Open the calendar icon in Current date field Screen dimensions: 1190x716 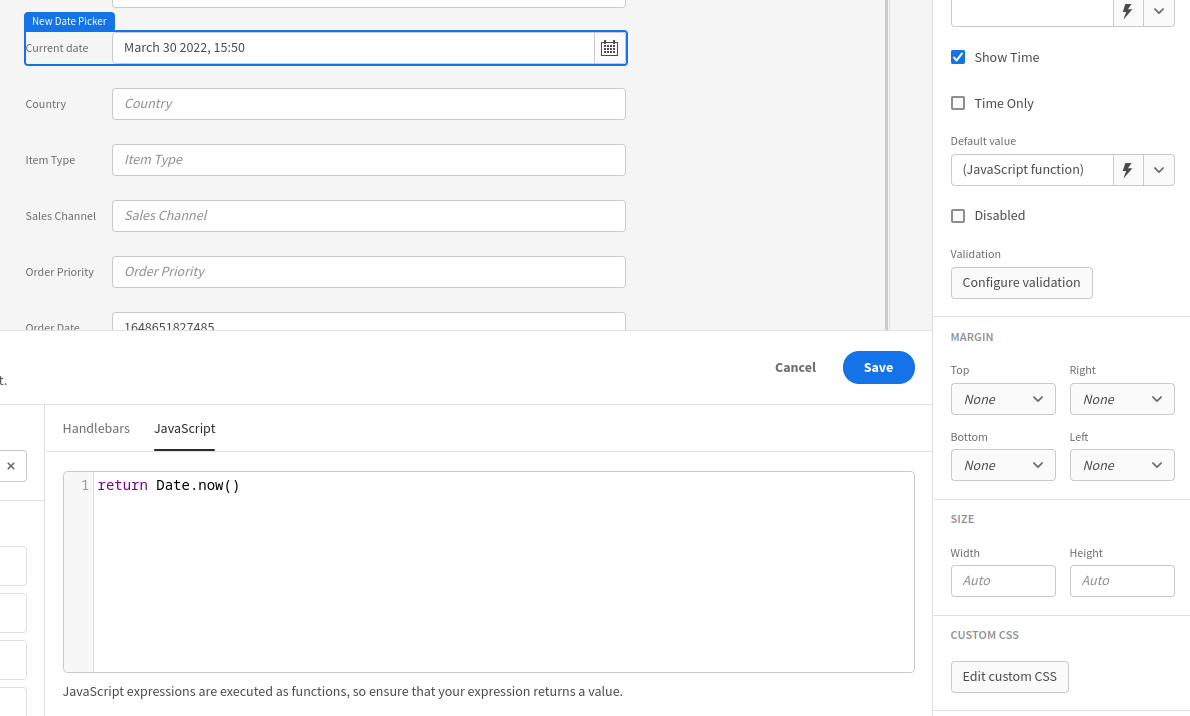[609, 48]
